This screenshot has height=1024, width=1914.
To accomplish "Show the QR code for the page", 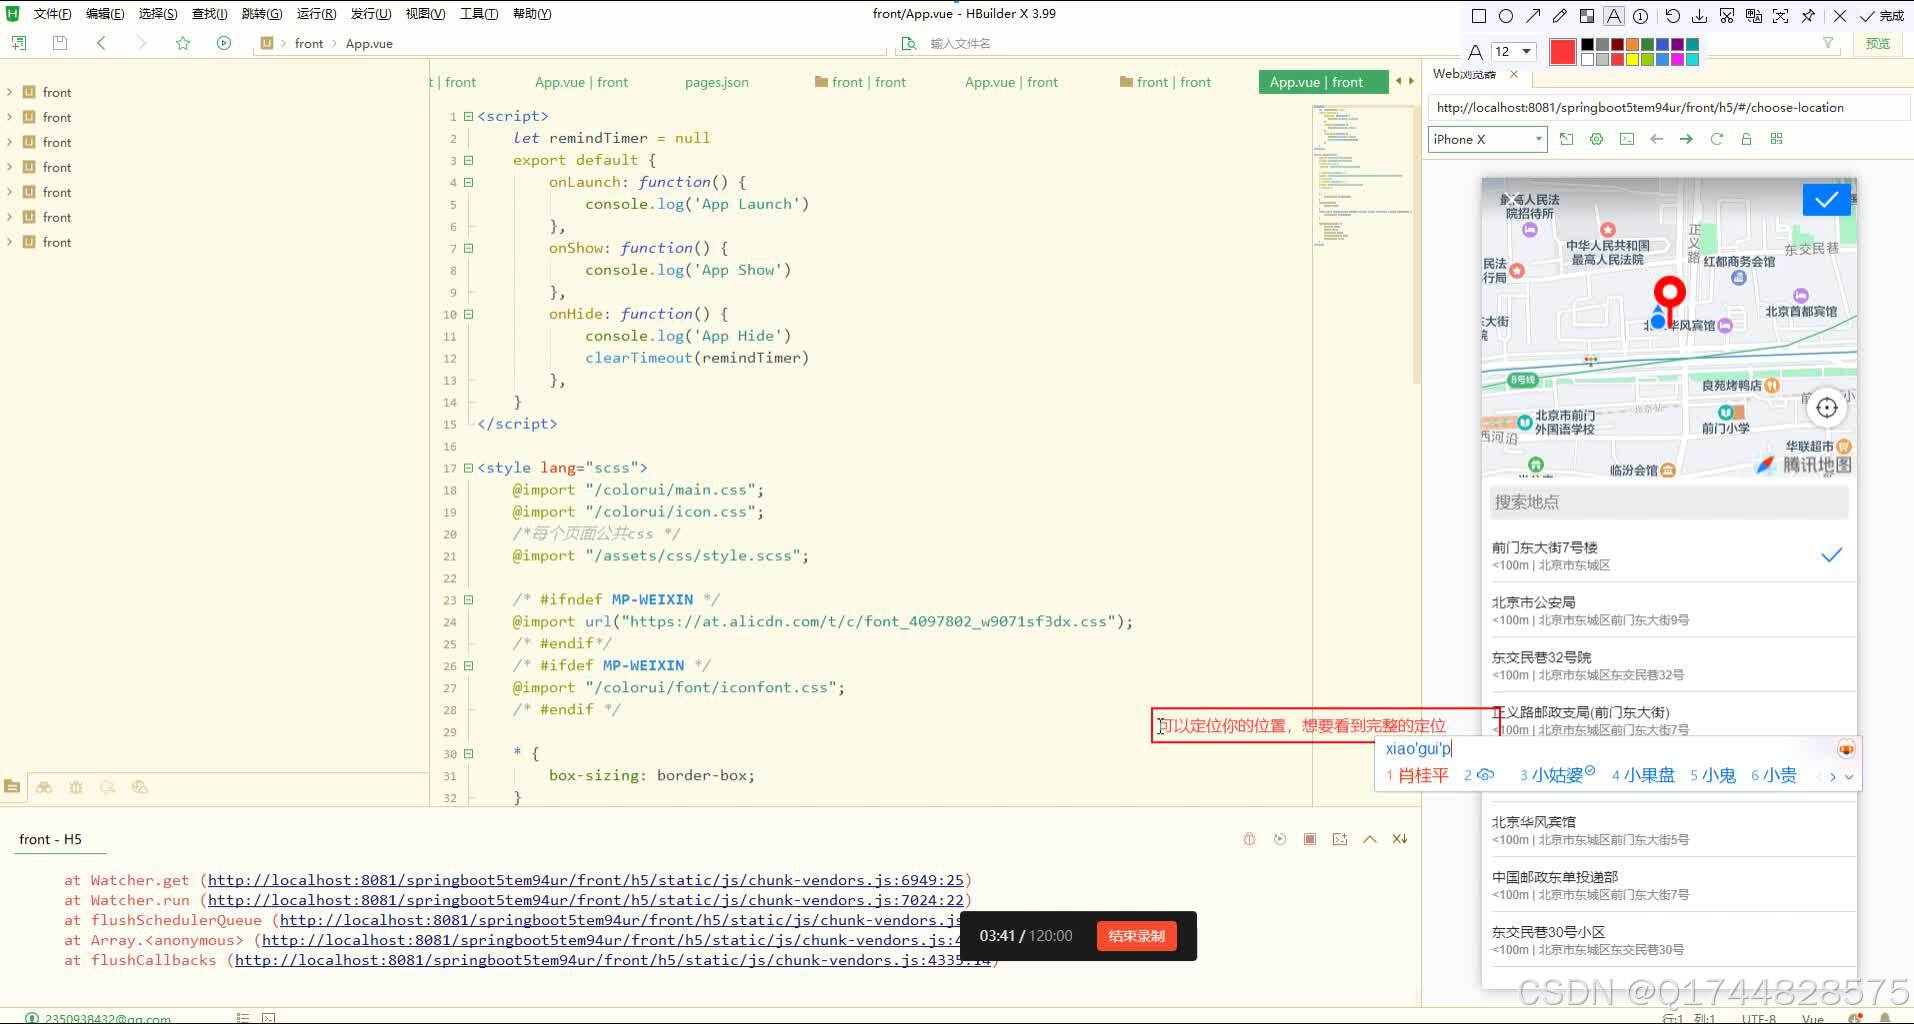I will (1776, 139).
